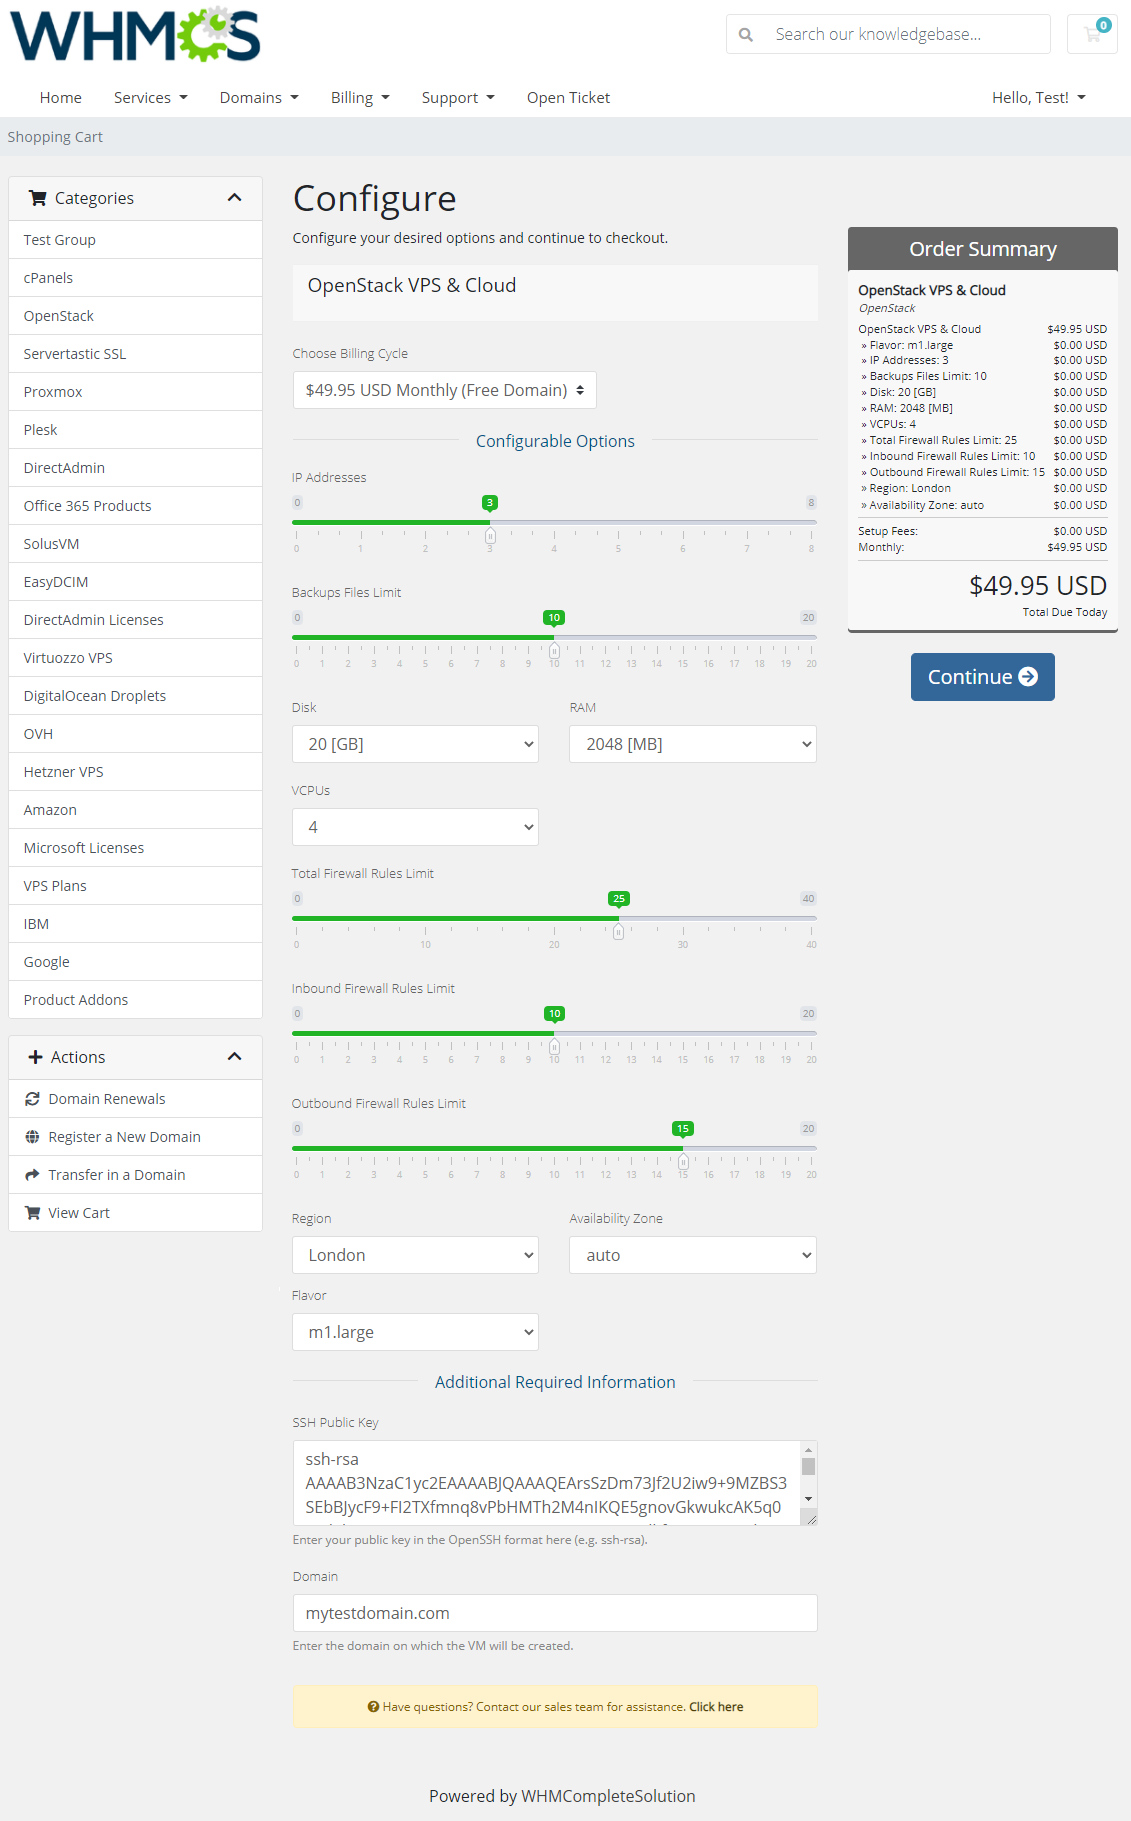Click the Transfer in a Domain arrow icon
1131x1821 pixels.
(x=33, y=1175)
